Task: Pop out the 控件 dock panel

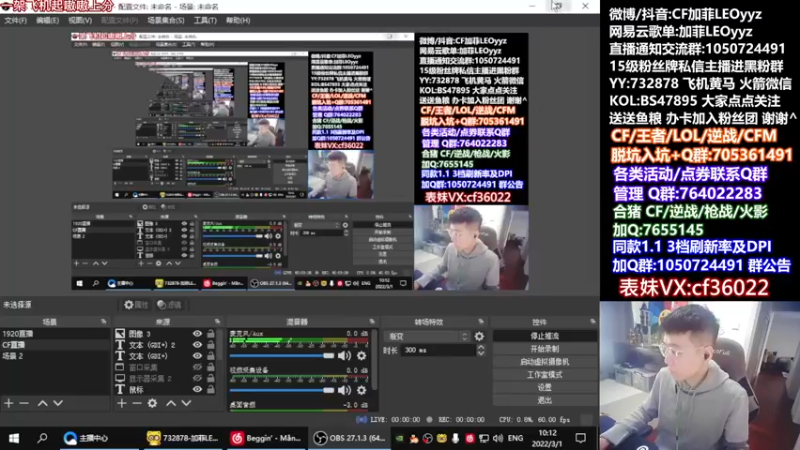Action: [592, 322]
